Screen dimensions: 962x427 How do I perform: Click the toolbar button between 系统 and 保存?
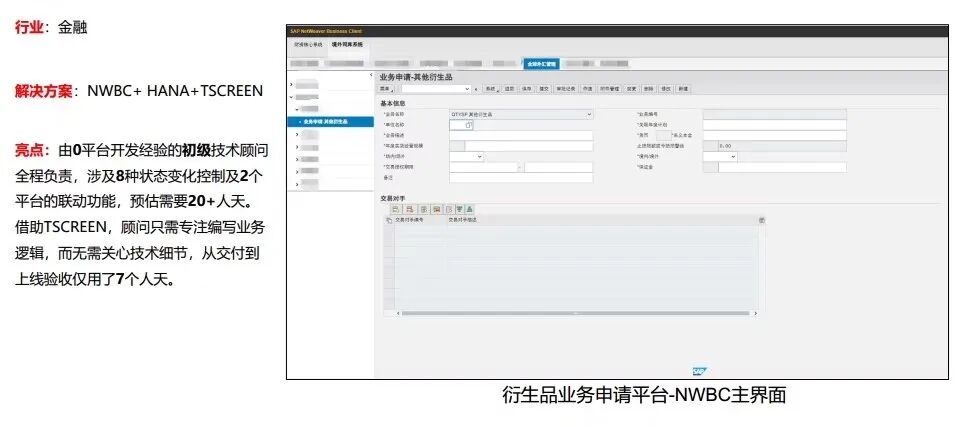(x=509, y=89)
